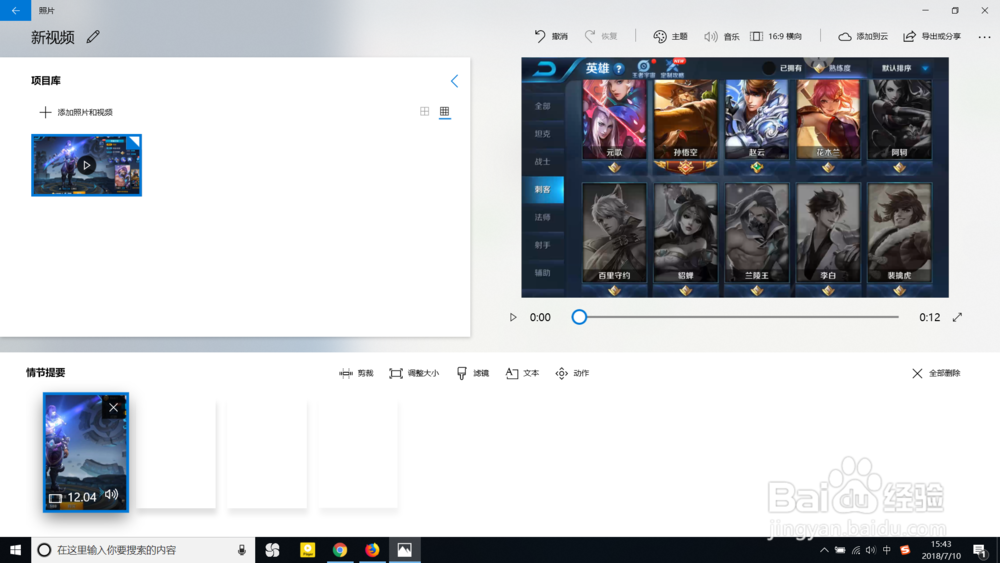Open the system tray volume control

pyautogui.click(x=871, y=550)
